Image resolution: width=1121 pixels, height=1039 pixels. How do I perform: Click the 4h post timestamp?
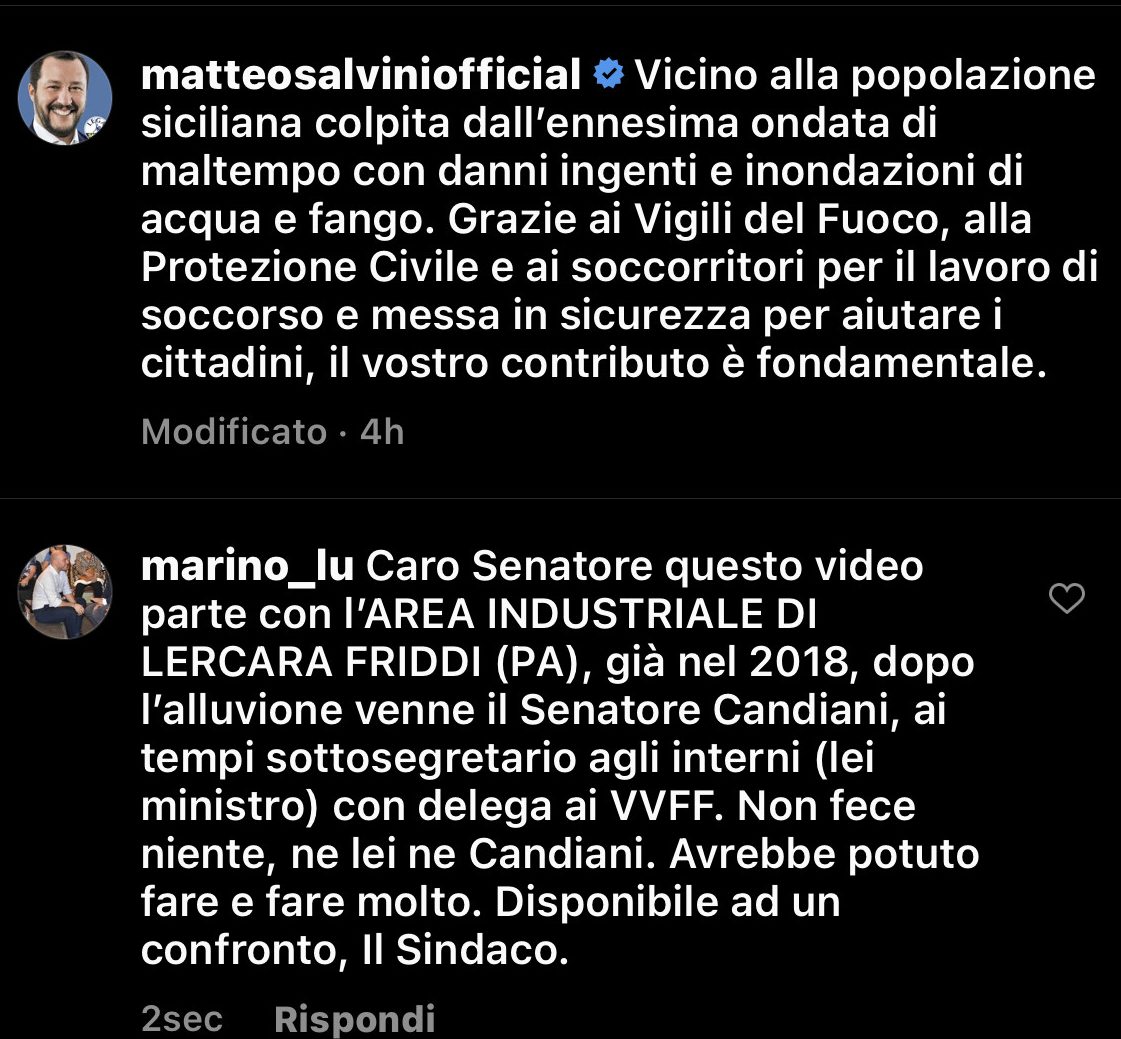coord(382,431)
